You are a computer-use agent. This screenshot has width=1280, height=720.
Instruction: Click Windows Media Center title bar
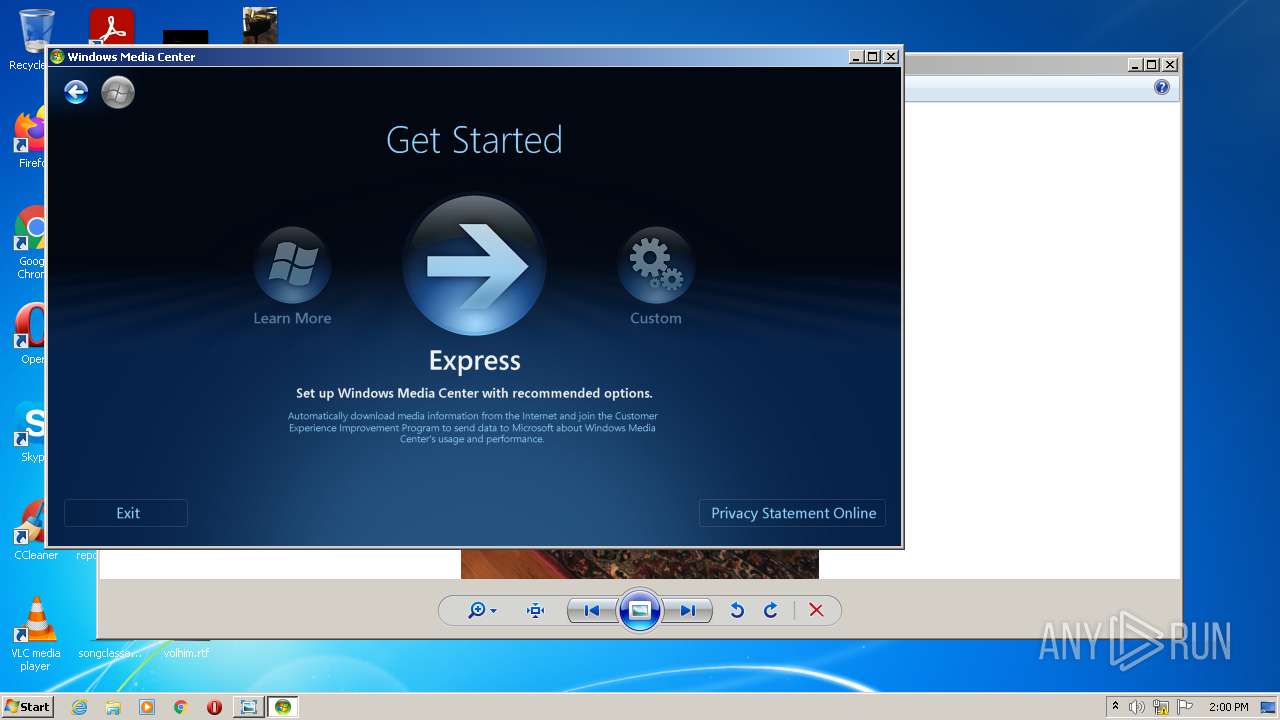(450, 57)
